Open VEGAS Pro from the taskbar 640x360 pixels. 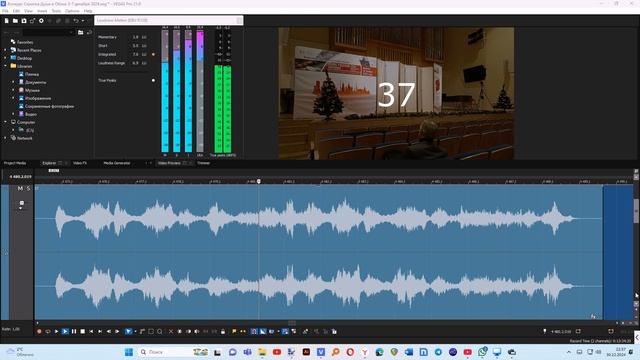coord(321,352)
